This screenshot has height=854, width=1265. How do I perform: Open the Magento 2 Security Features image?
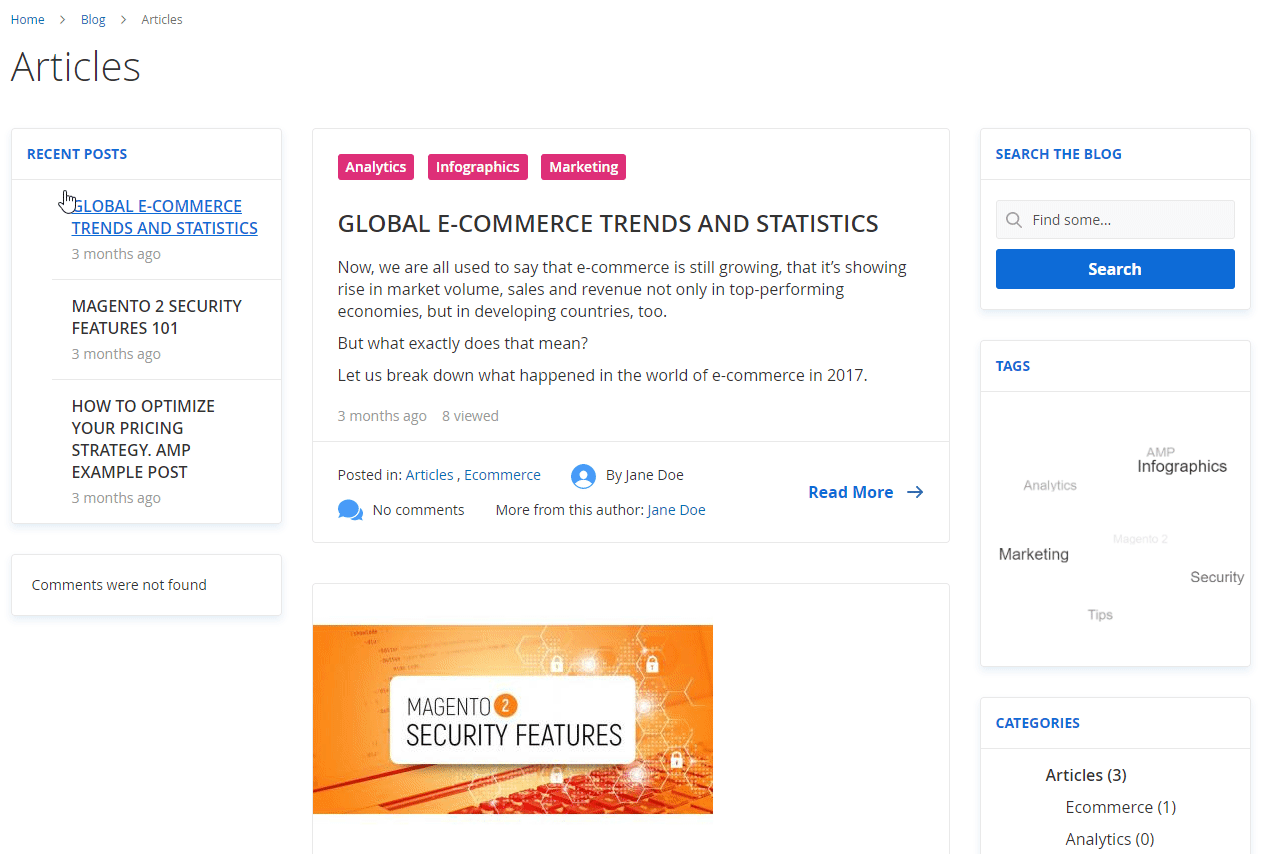tap(513, 719)
